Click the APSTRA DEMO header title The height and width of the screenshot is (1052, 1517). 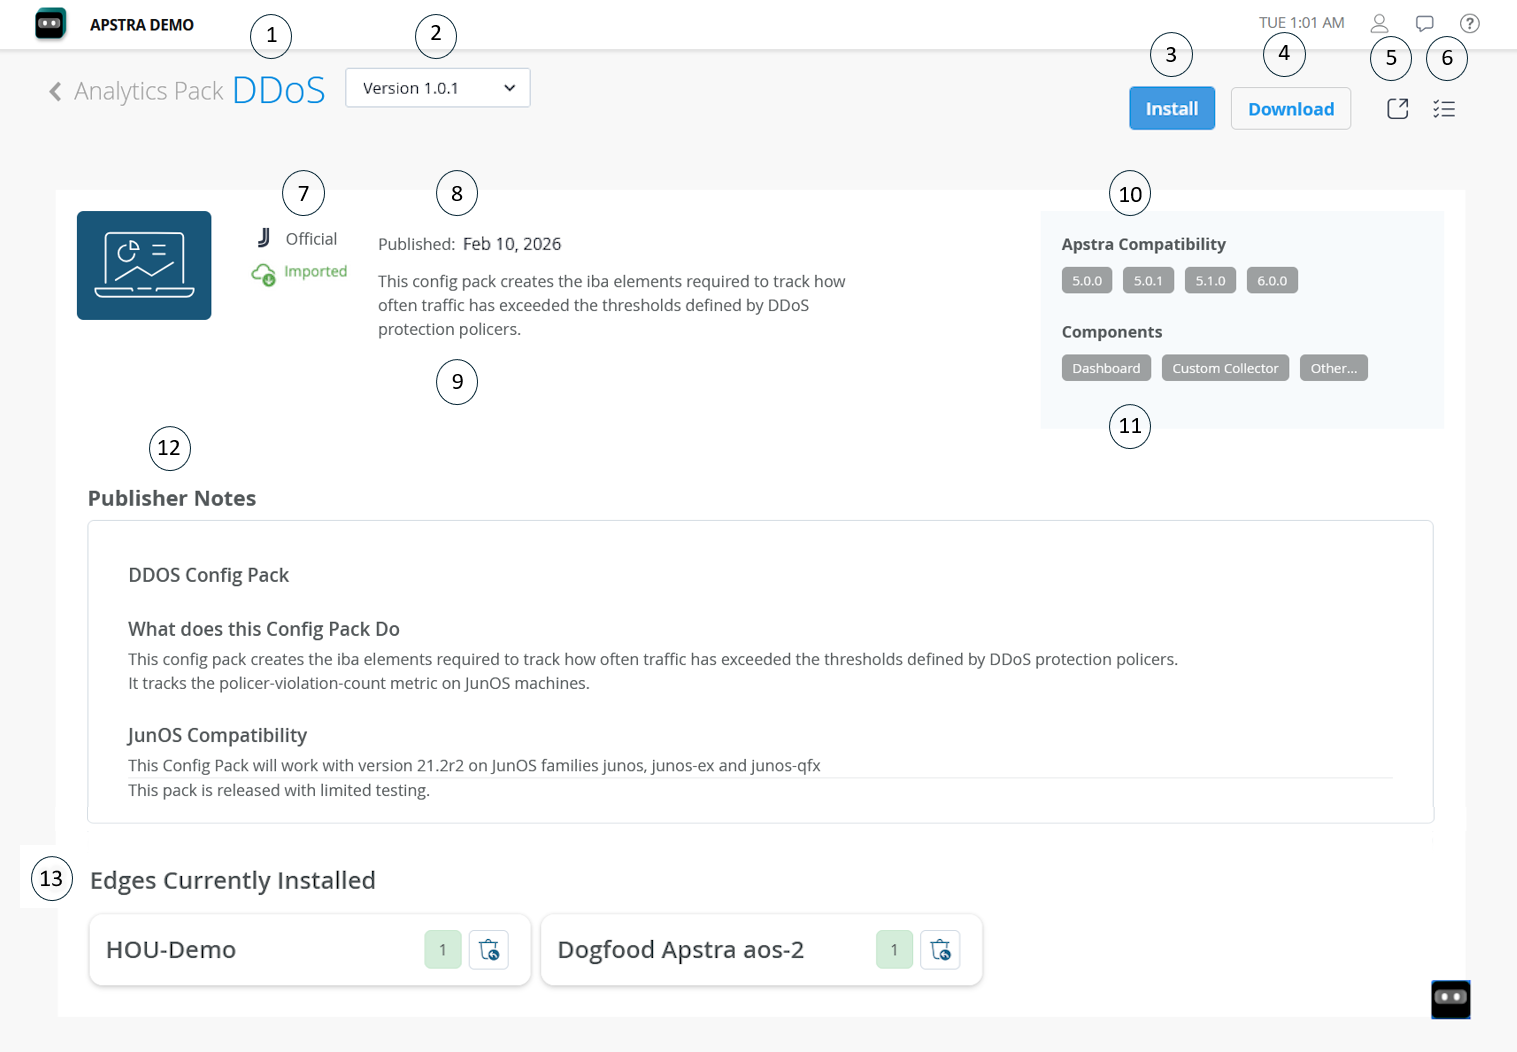pyautogui.click(x=142, y=25)
